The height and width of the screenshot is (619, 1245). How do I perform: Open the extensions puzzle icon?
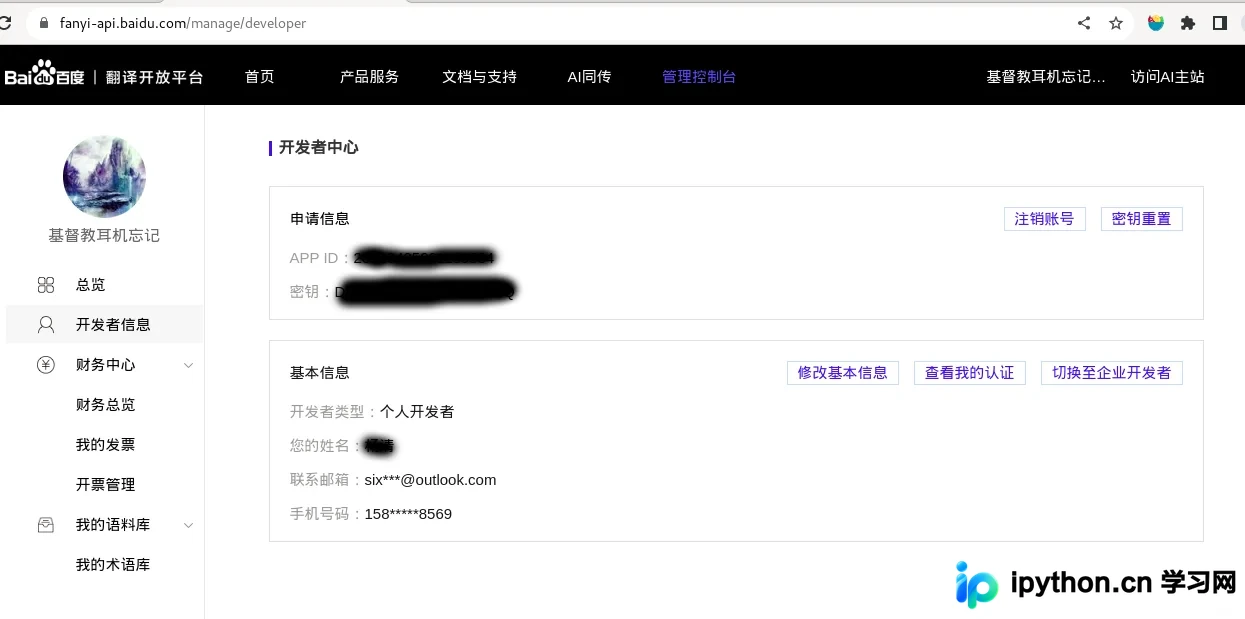[x=1188, y=23]
